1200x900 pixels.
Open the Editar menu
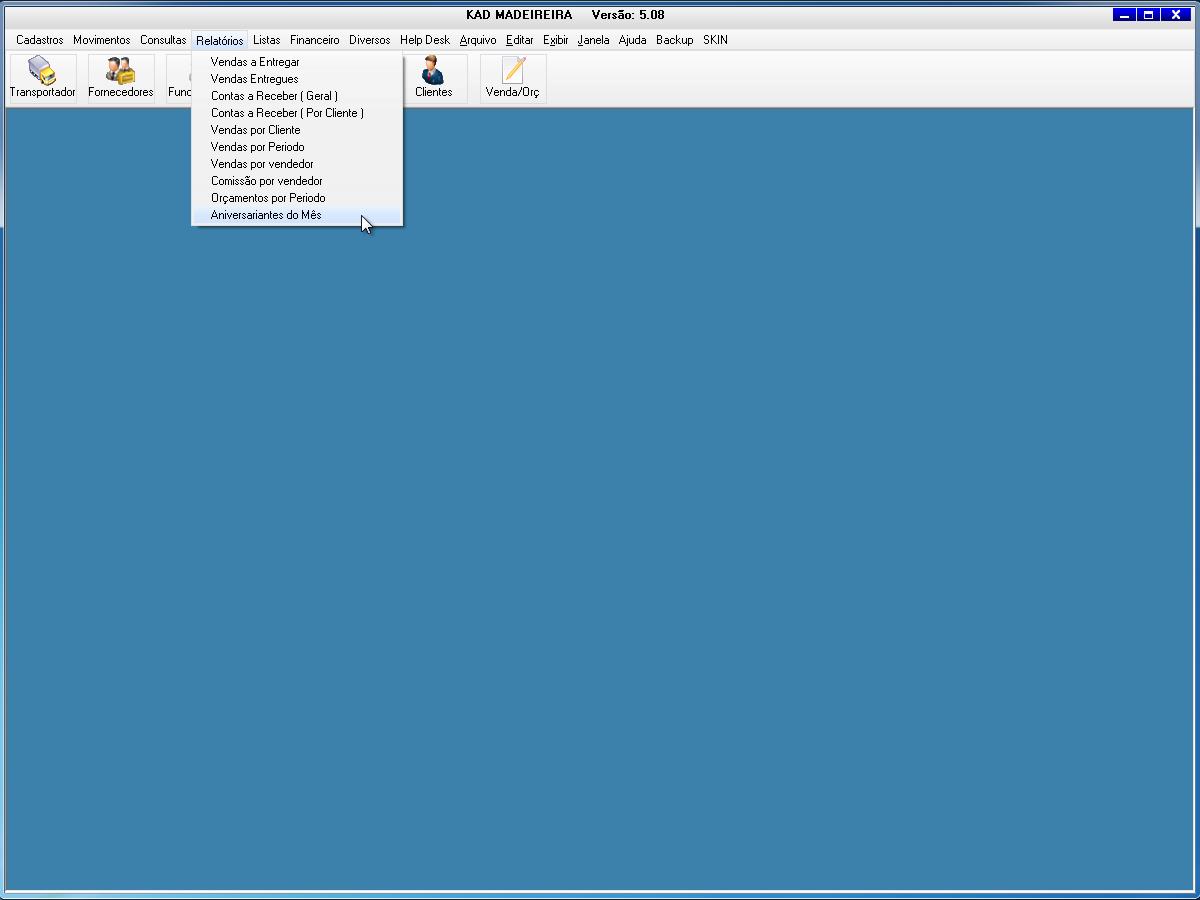click(520, 40)
